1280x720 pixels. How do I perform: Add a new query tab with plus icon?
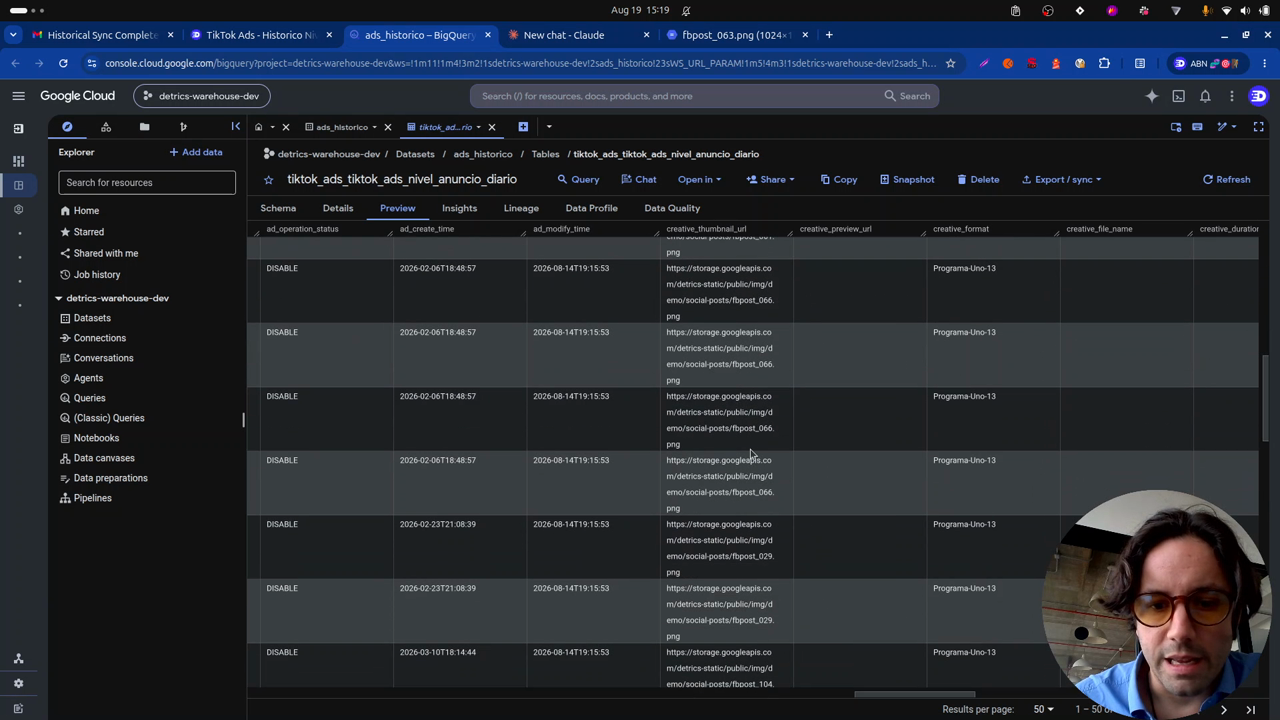click(523, 127)
